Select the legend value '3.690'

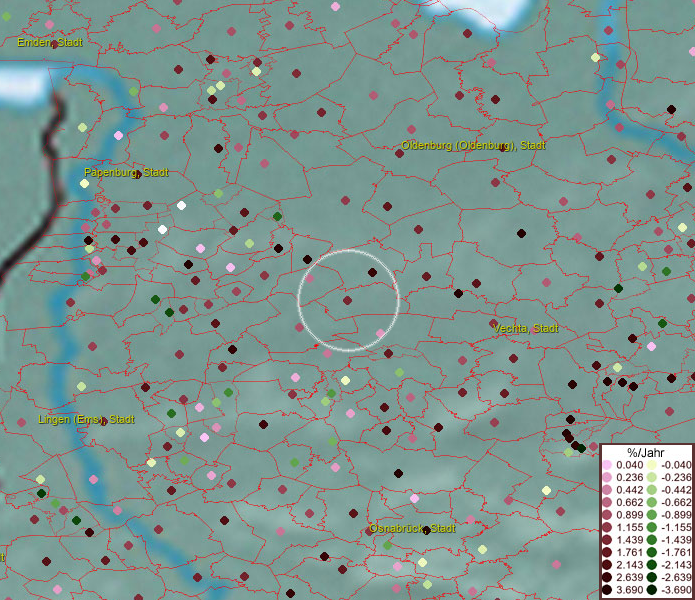(629, 590)
